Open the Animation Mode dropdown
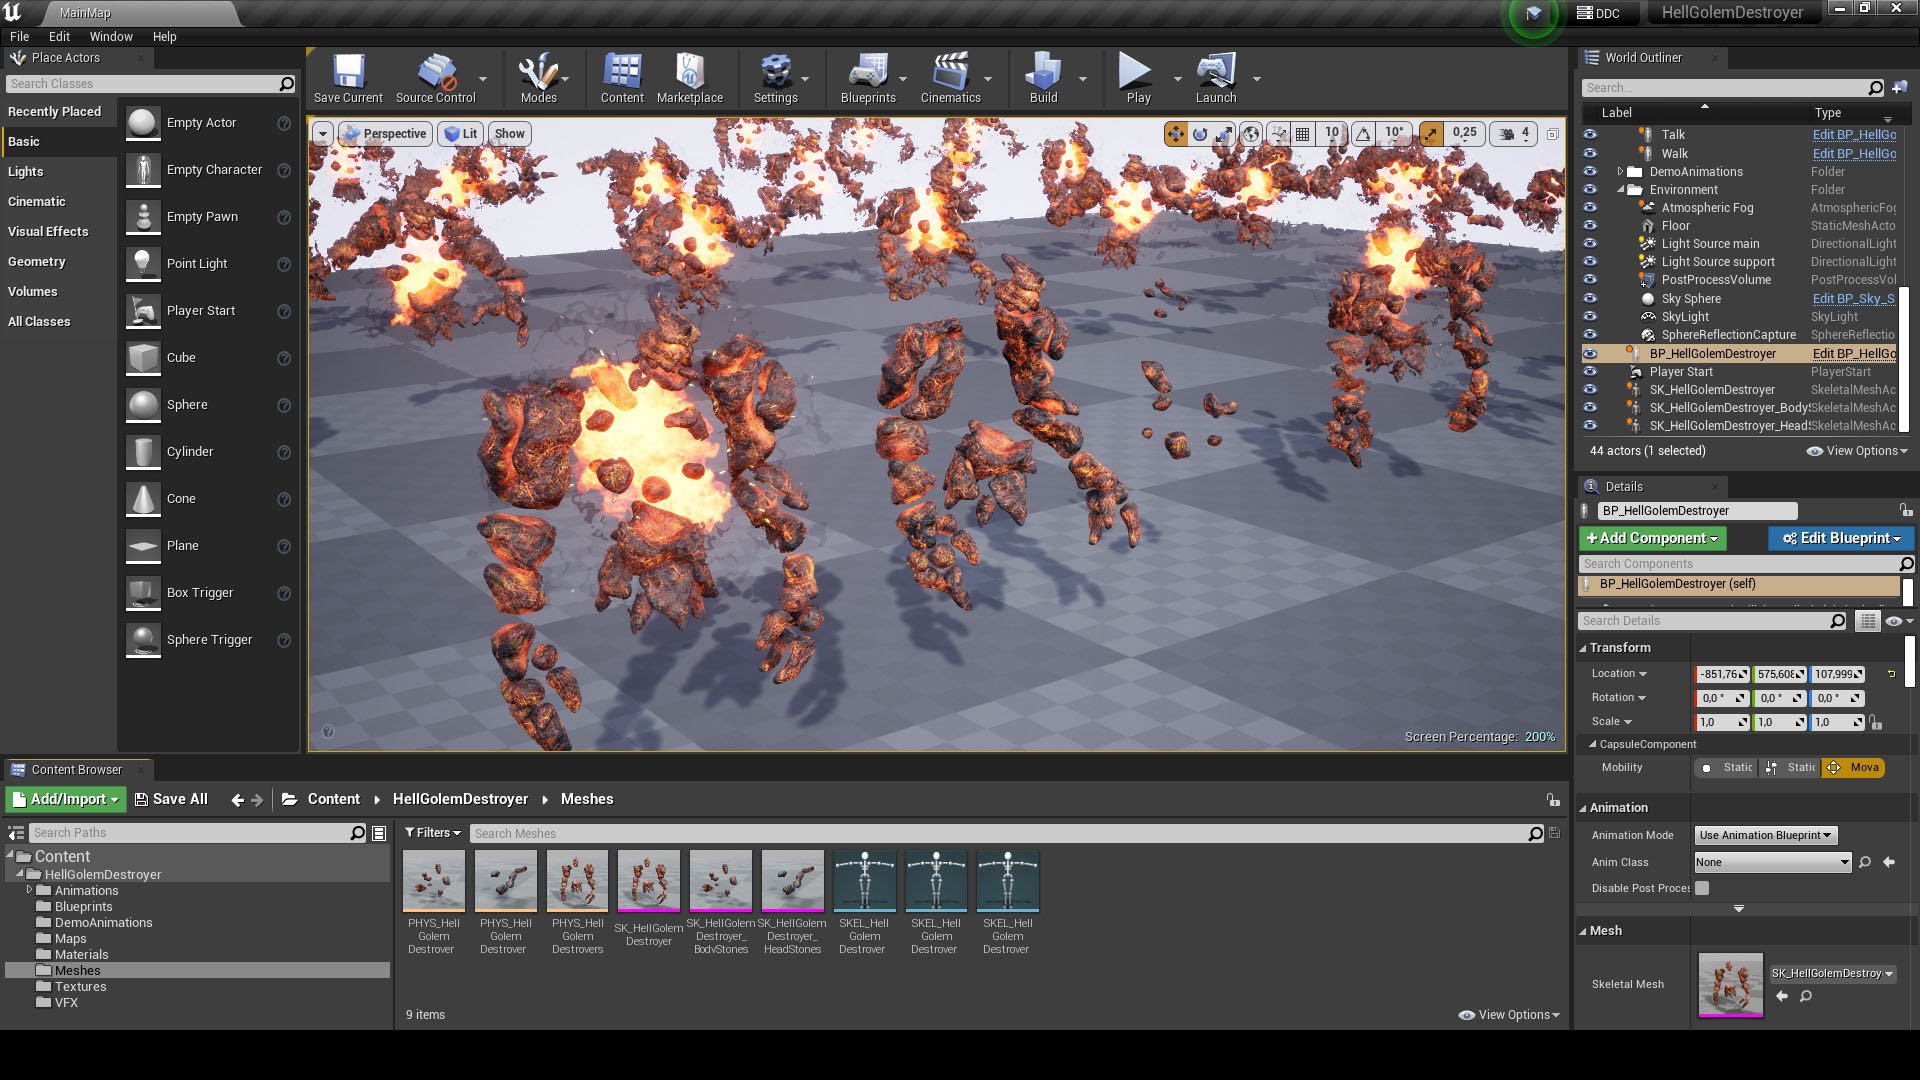1920x1080 pixels. click(x=1765, y=835)
